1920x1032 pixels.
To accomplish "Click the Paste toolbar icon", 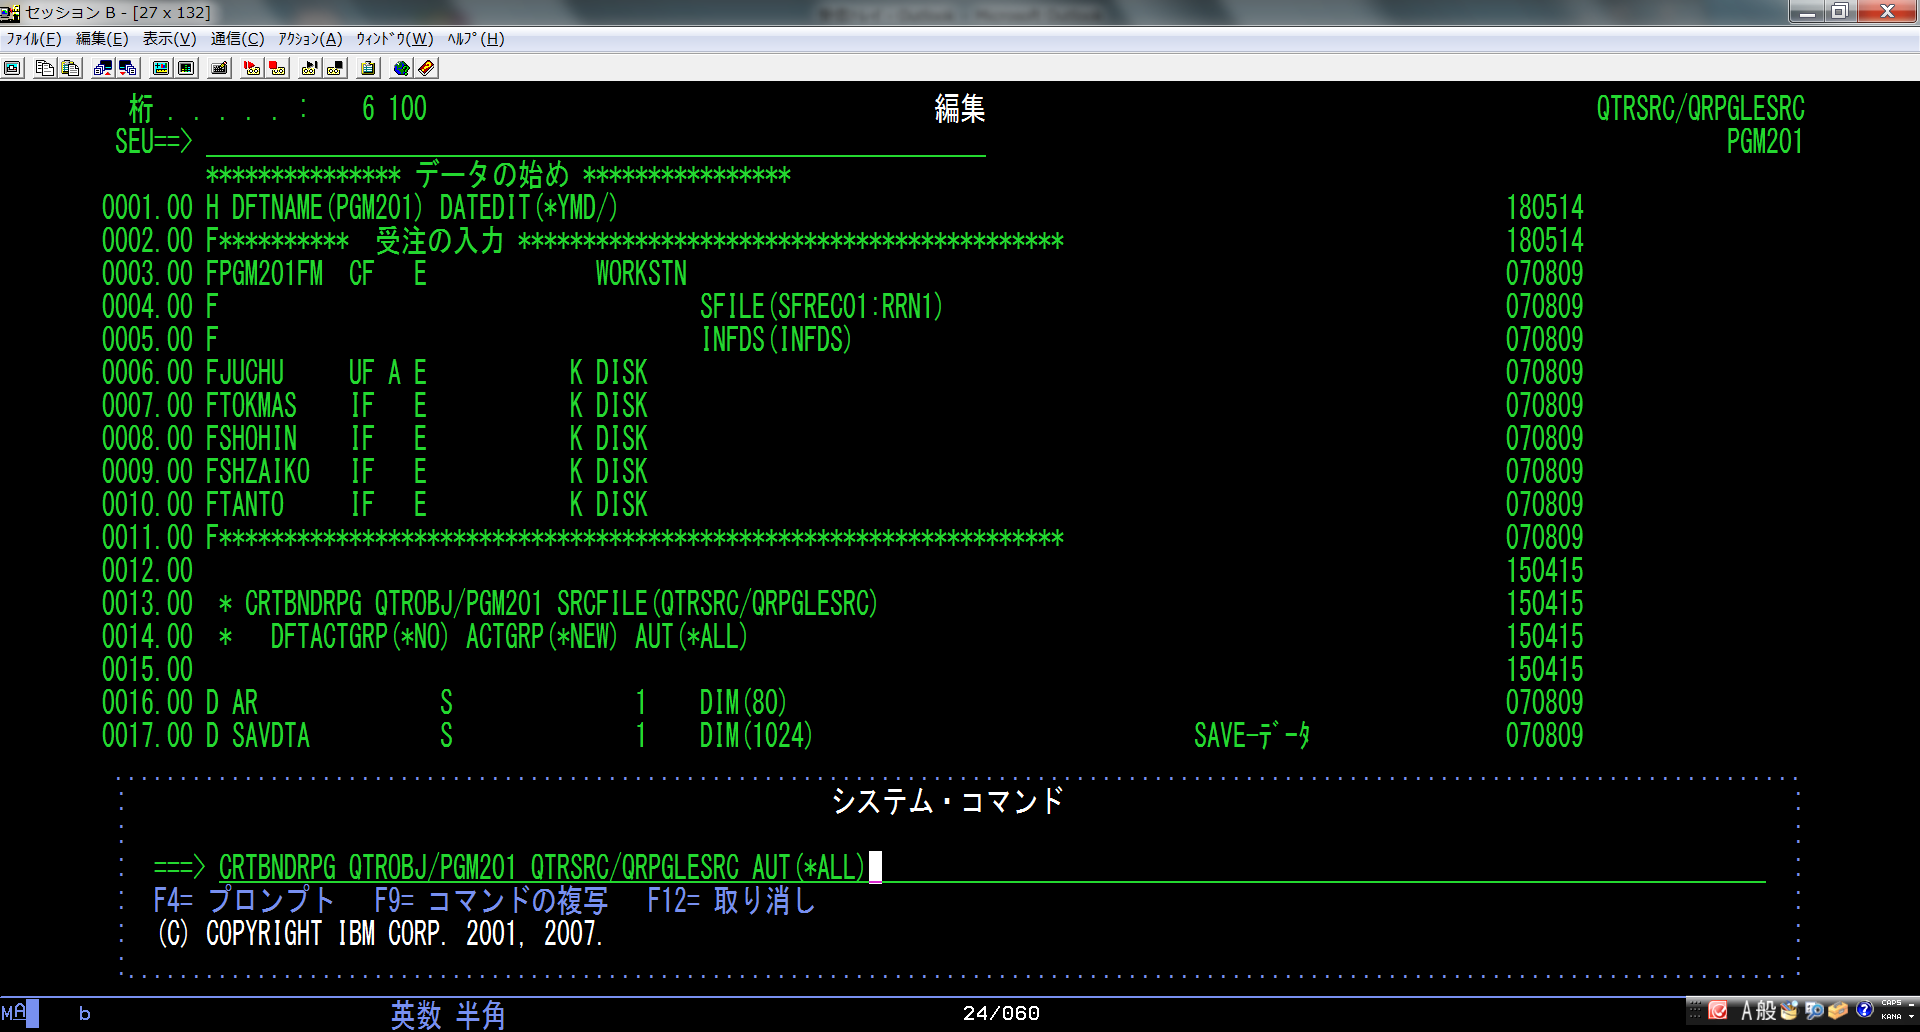I will 70,68.
